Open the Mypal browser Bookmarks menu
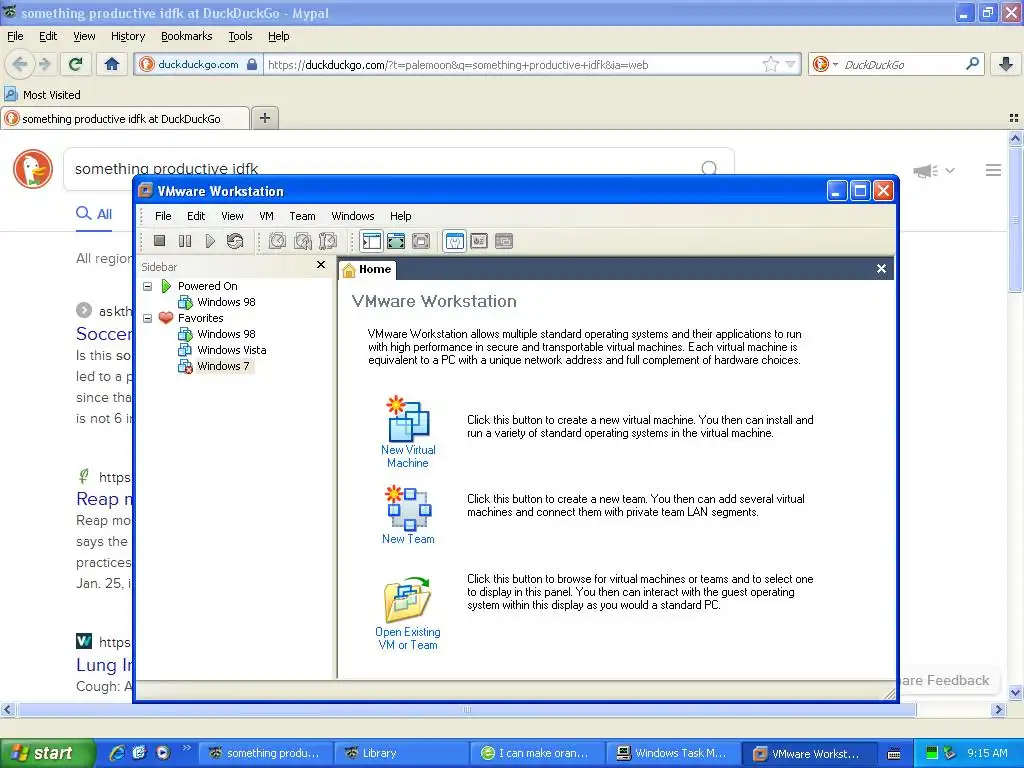 tap(187, 37)
